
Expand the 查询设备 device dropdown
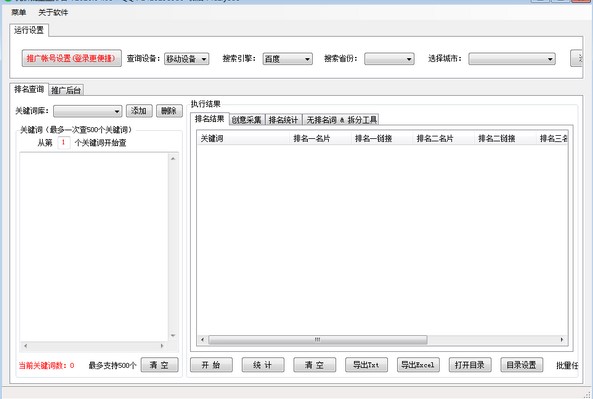[x=186, y=59]
